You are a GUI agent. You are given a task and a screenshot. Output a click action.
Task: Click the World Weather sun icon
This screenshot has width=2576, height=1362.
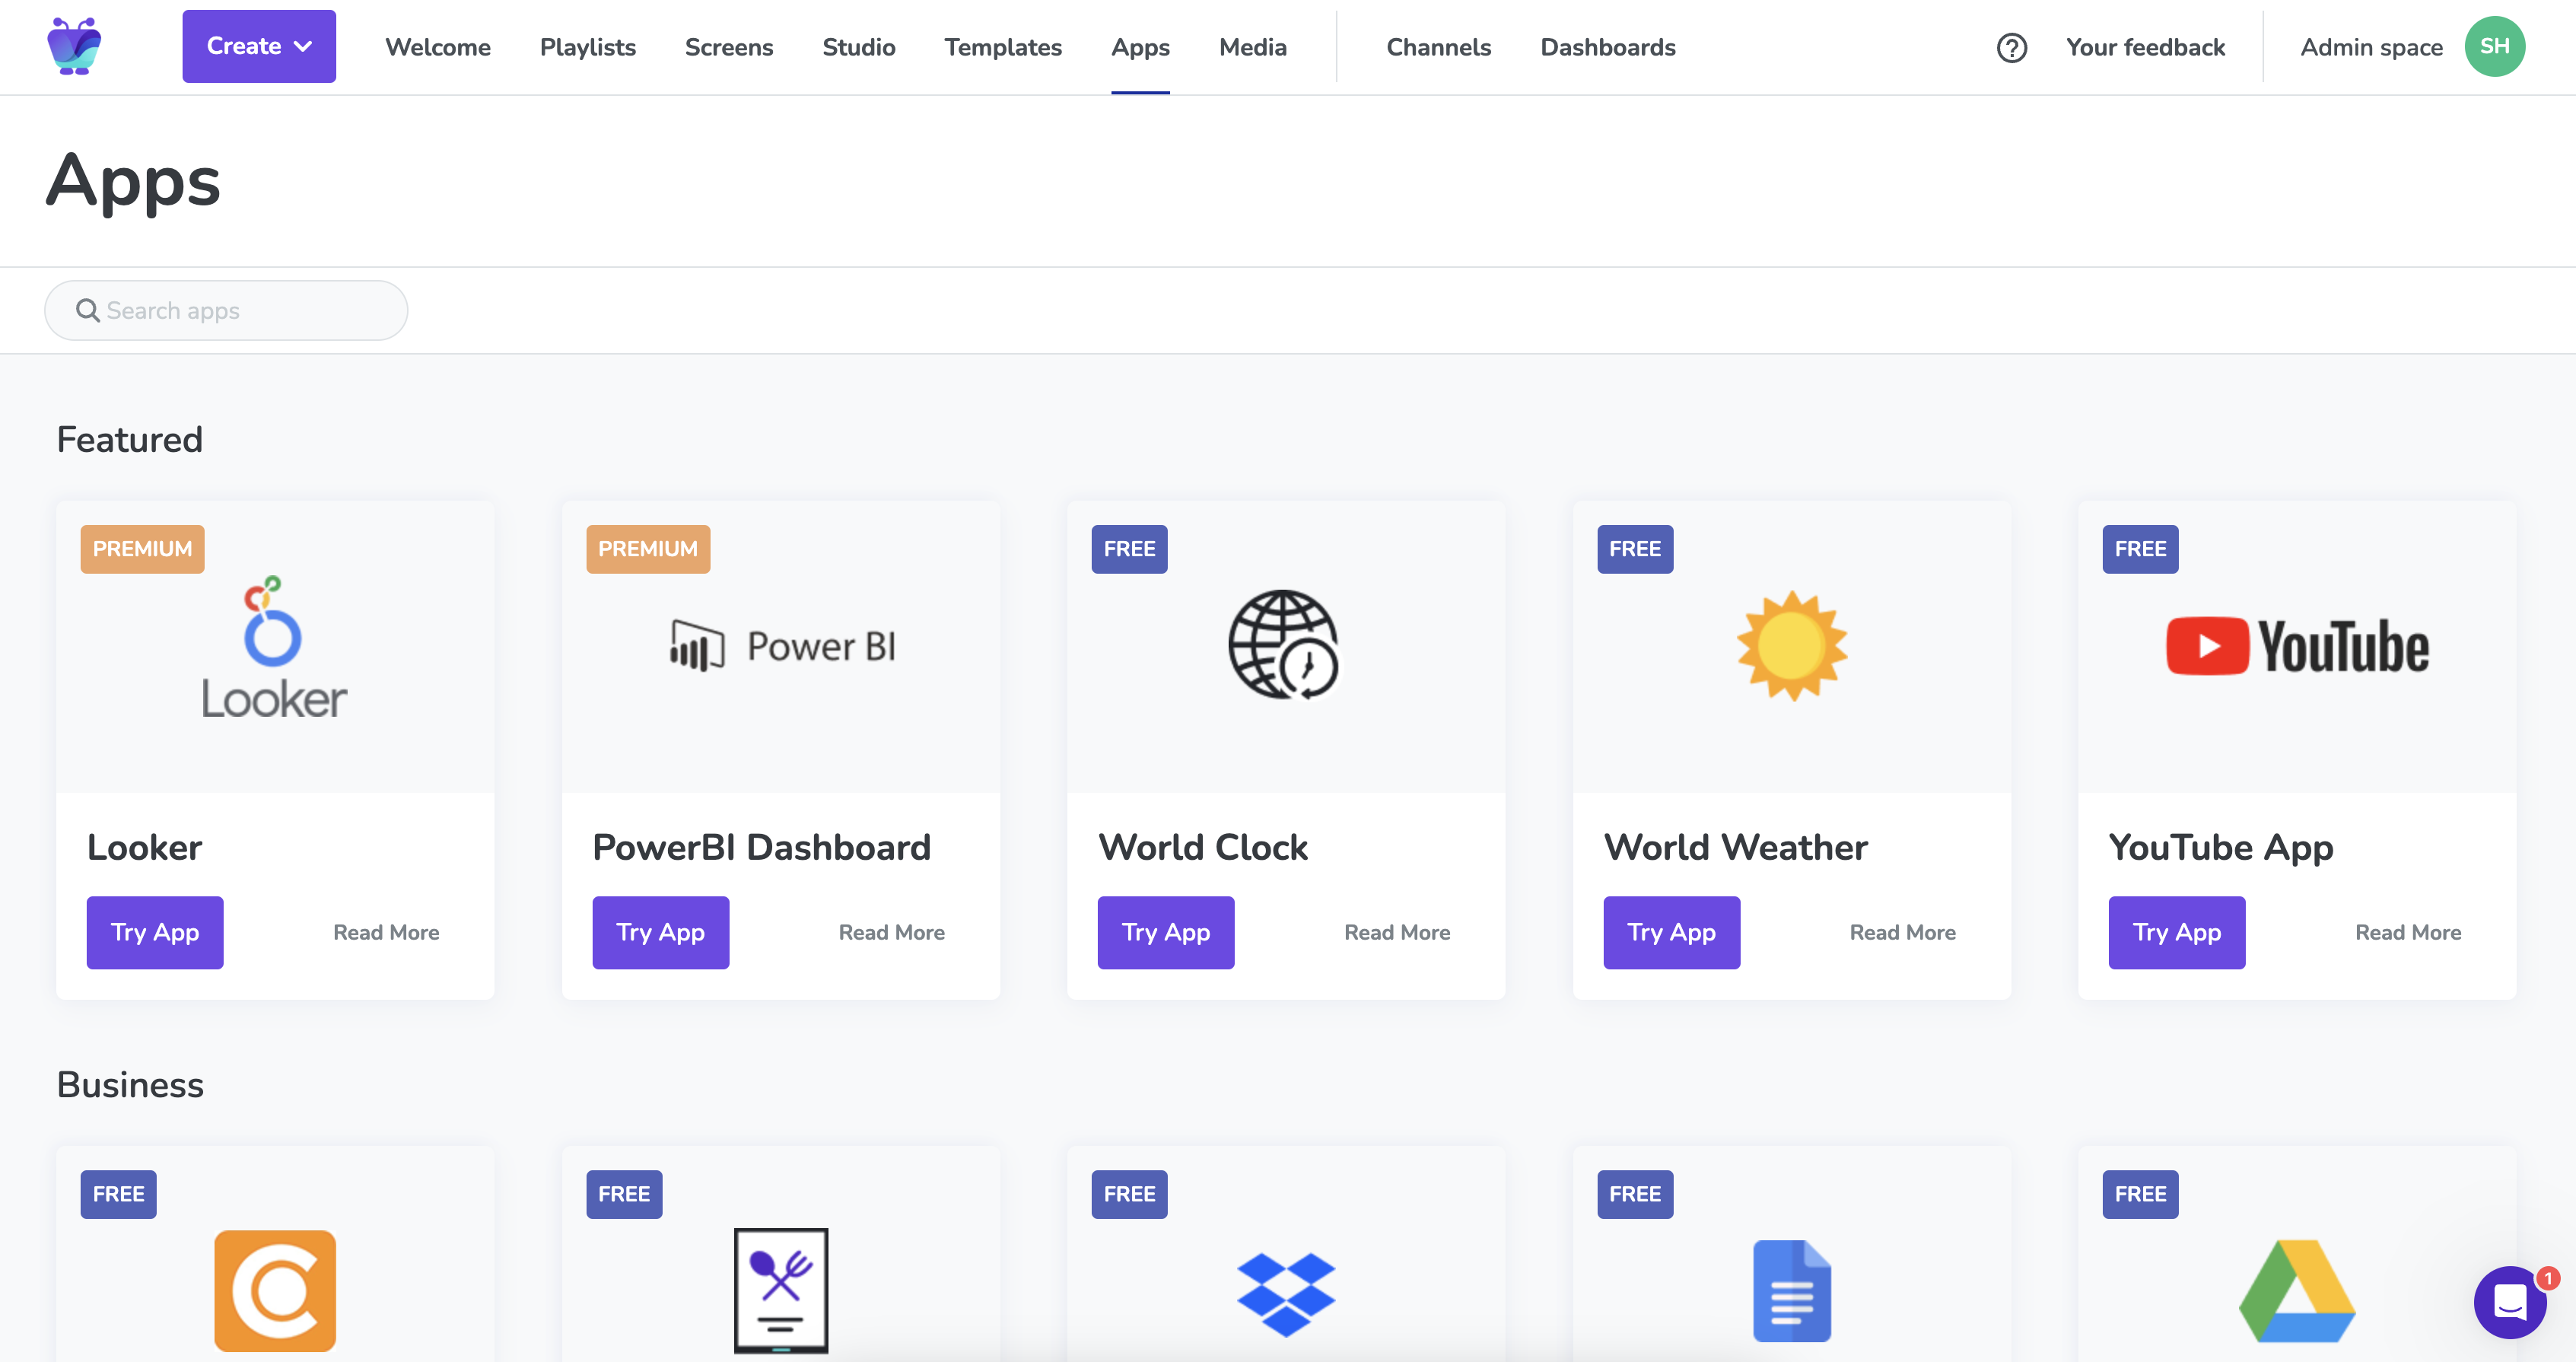coord(1792,645)
